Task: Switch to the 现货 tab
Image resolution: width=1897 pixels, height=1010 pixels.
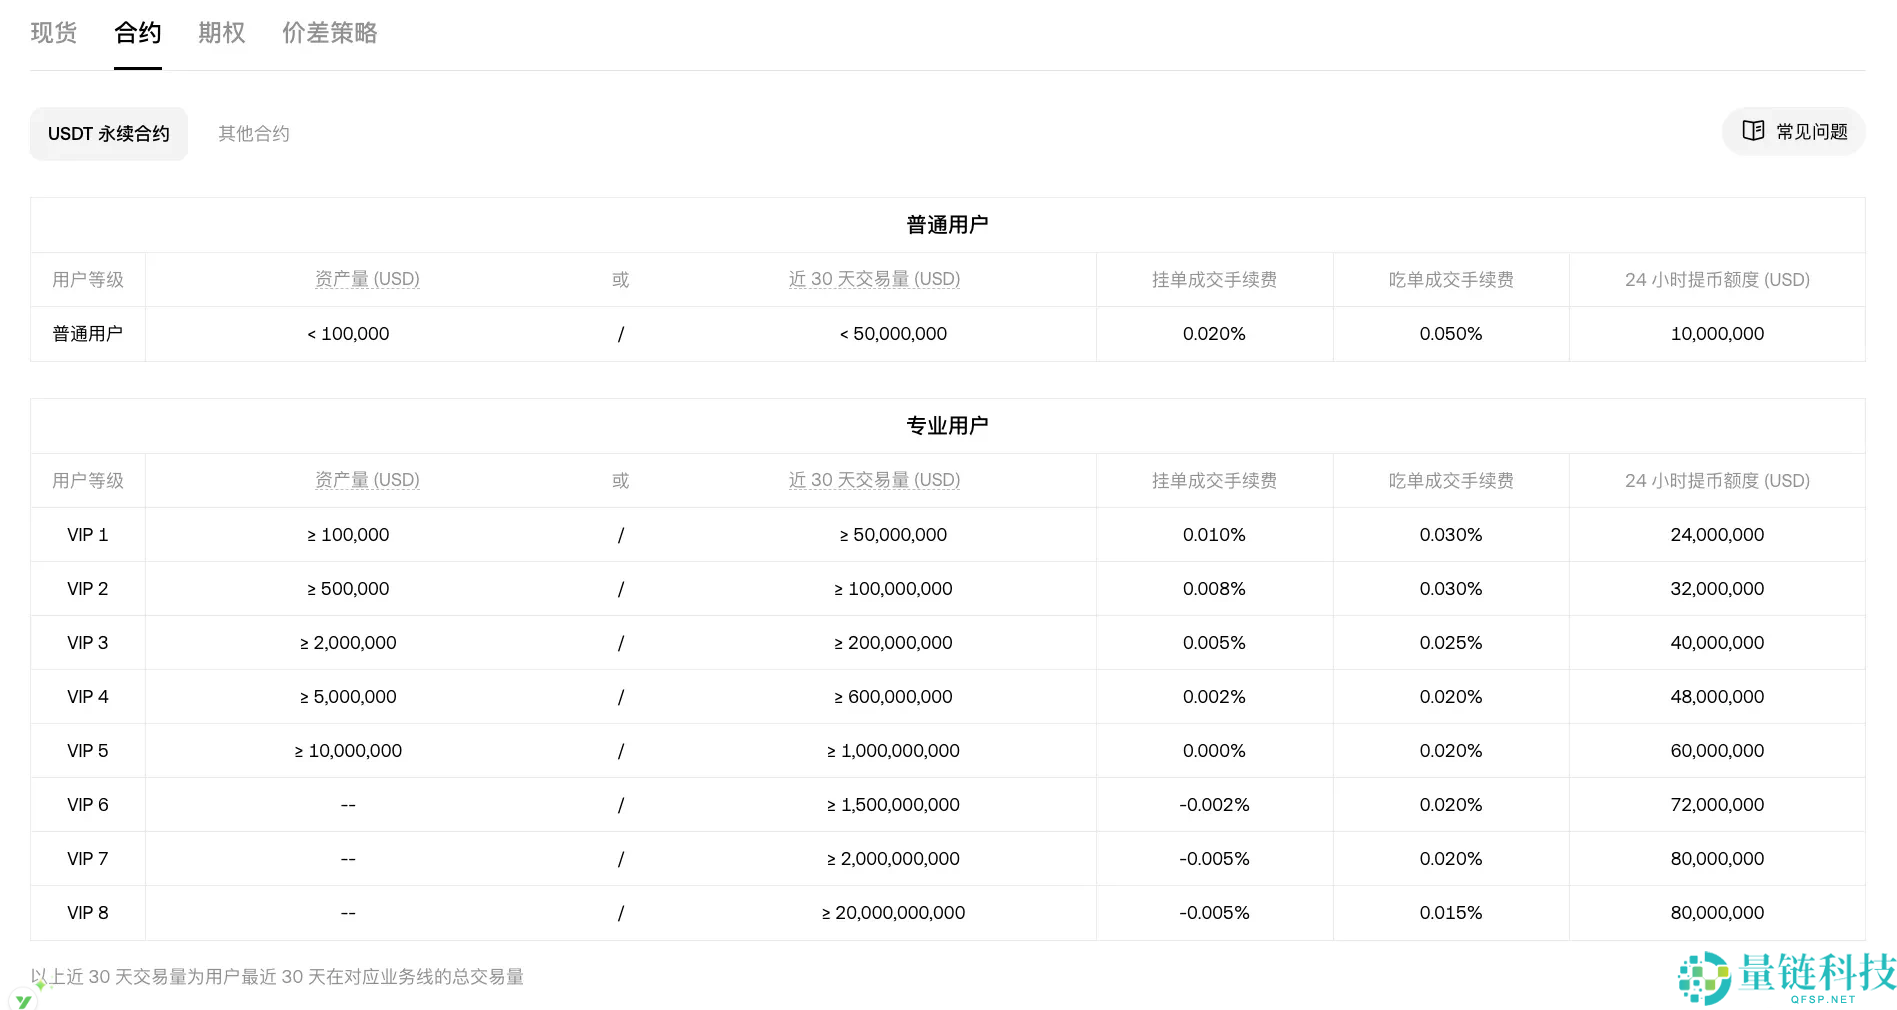Action: tap(54, 33)
